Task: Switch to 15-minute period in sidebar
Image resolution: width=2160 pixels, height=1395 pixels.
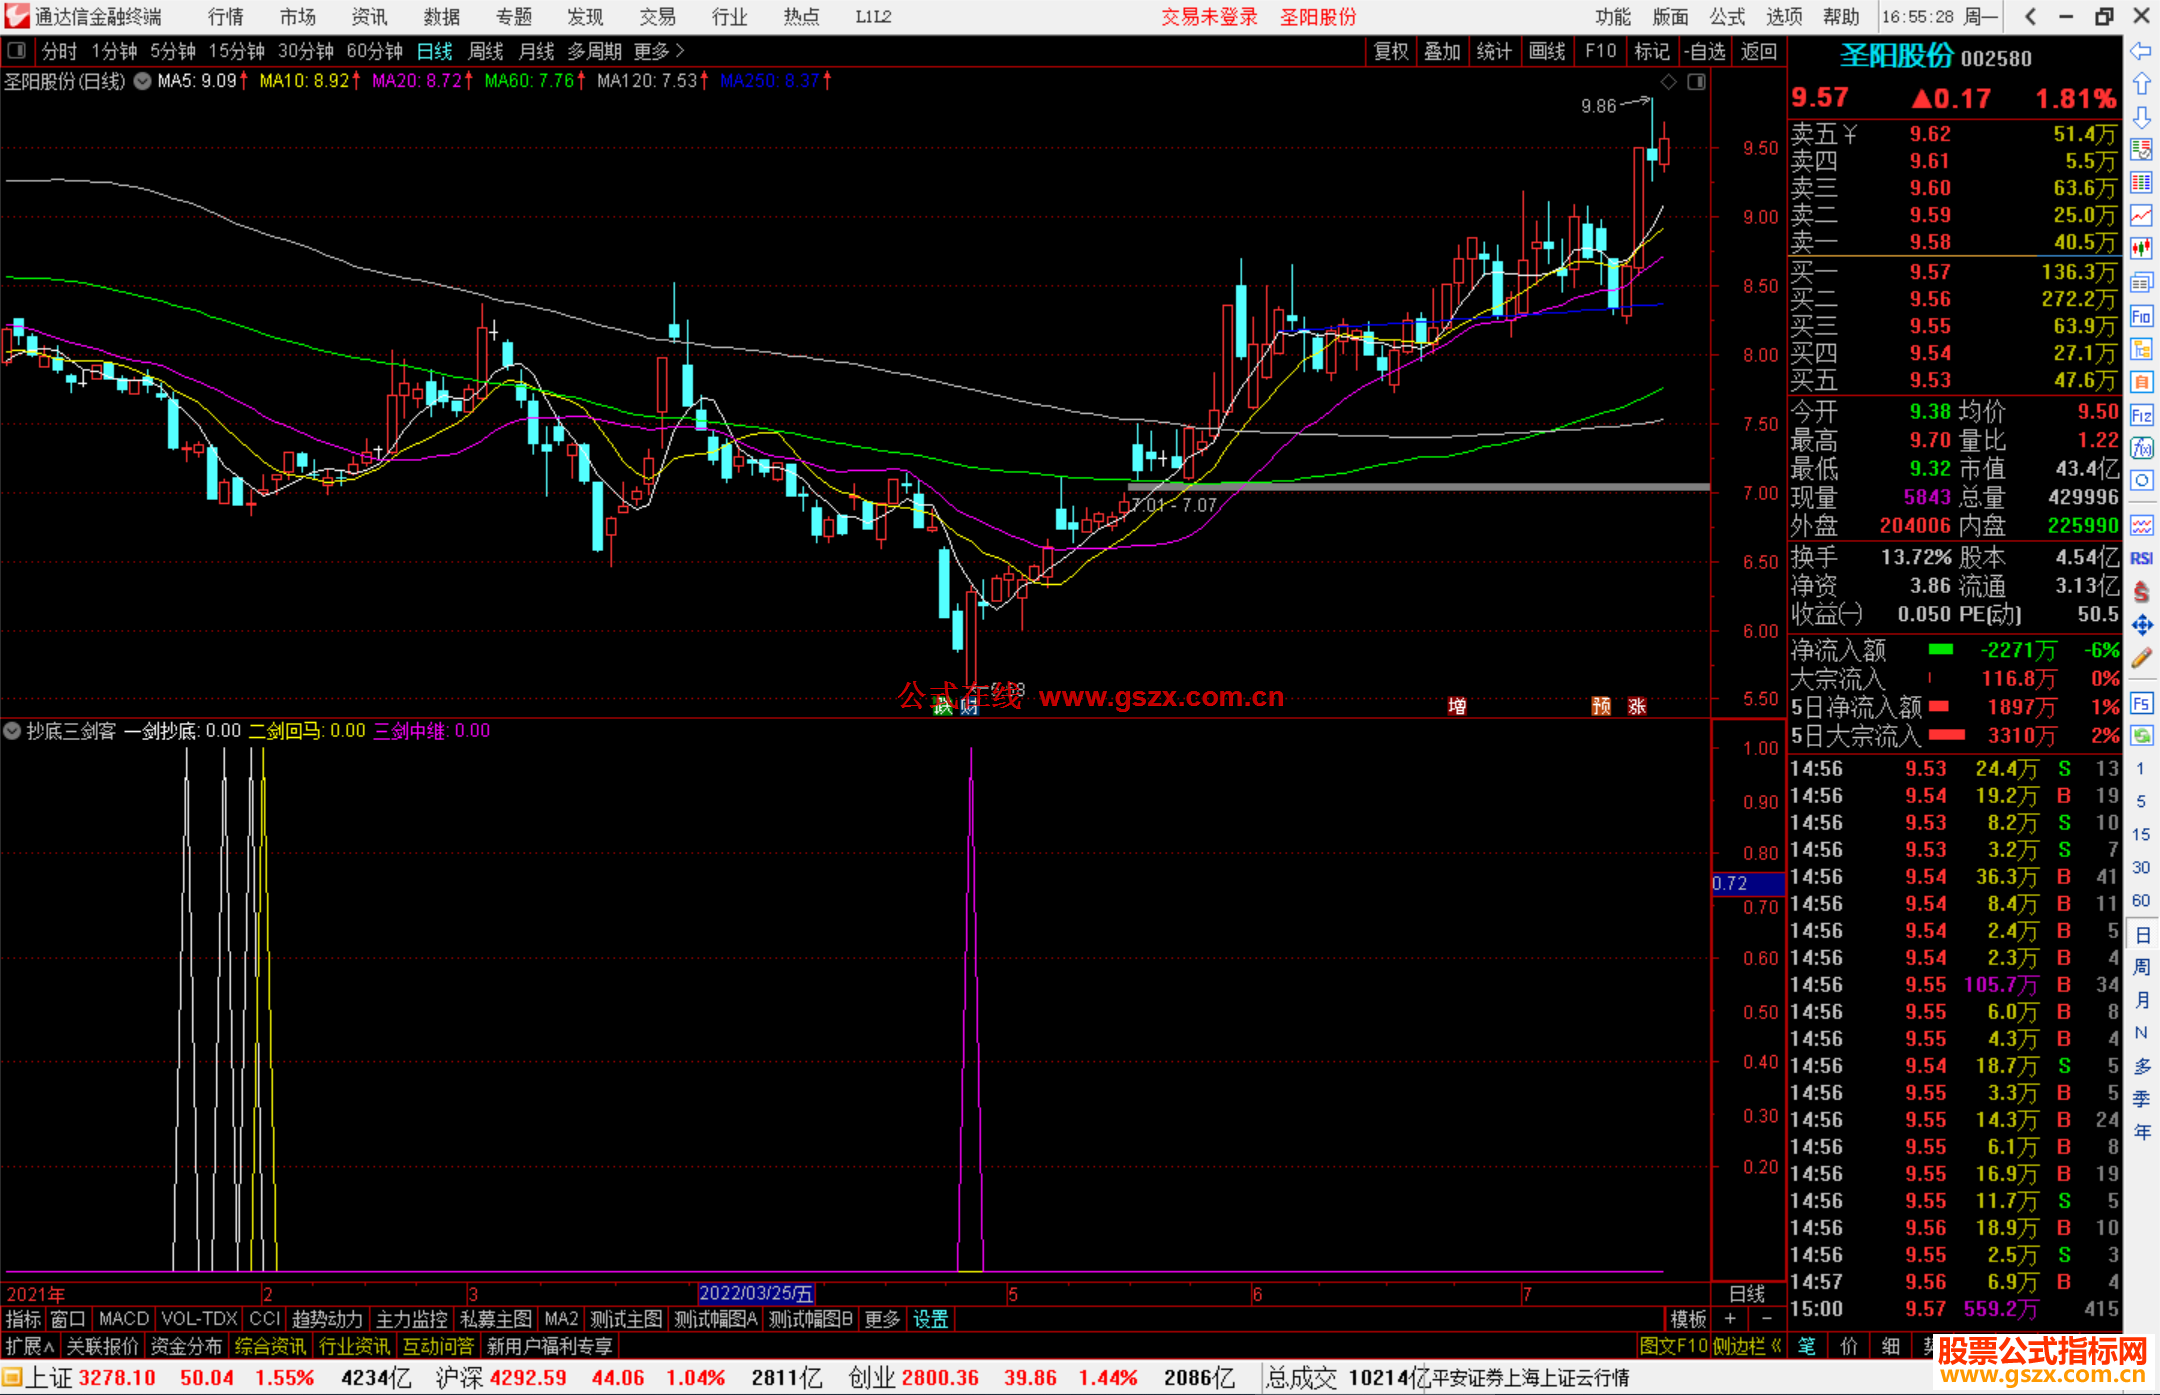Action: pos(2140,834)
